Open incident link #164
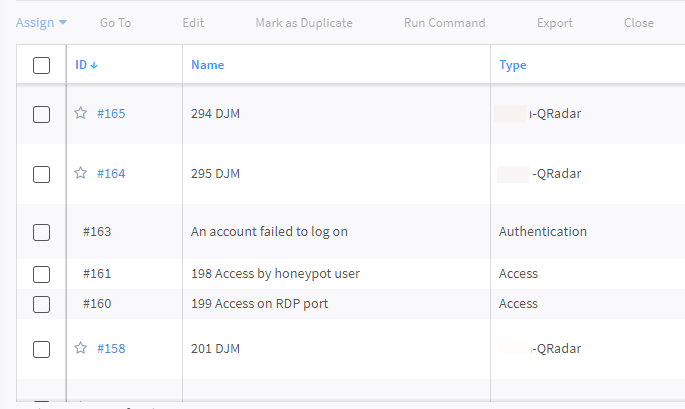This screenshot has width=685, height=409. coord(111,173)
